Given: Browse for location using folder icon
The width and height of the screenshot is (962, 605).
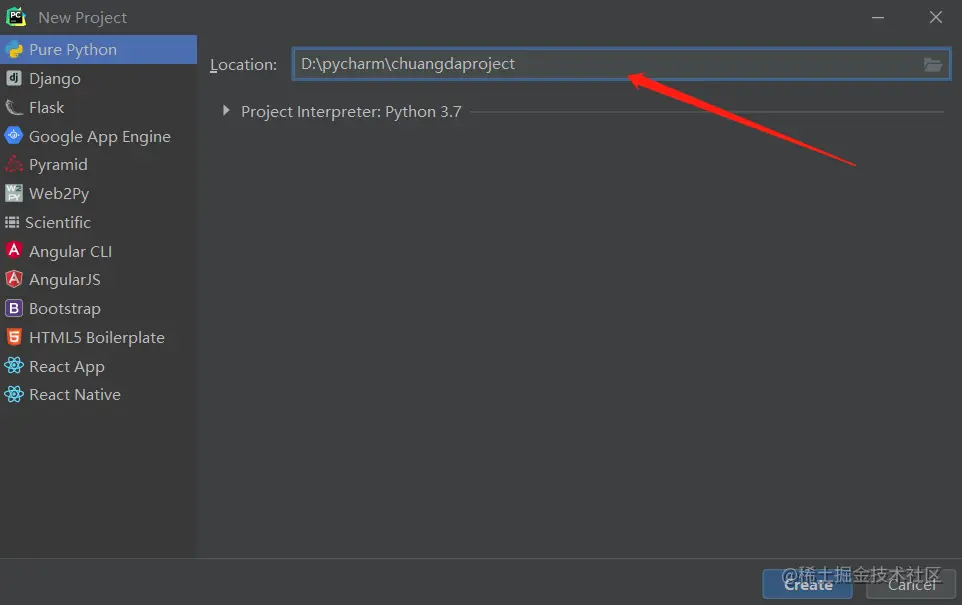Looking at the screenshot, I should point(932,64).
